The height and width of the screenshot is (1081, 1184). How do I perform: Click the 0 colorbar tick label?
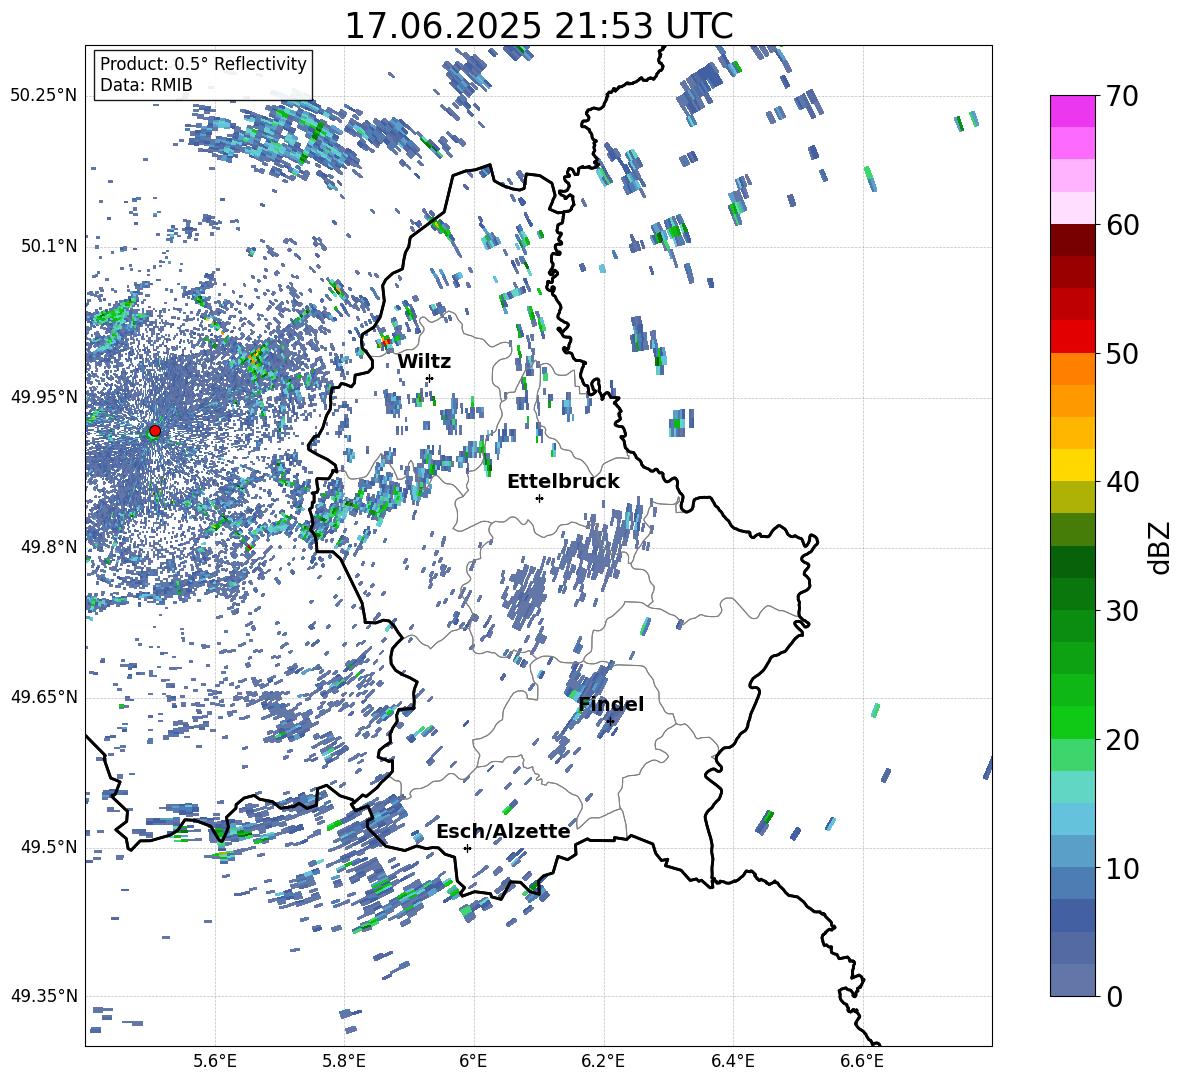(1114, 996)
